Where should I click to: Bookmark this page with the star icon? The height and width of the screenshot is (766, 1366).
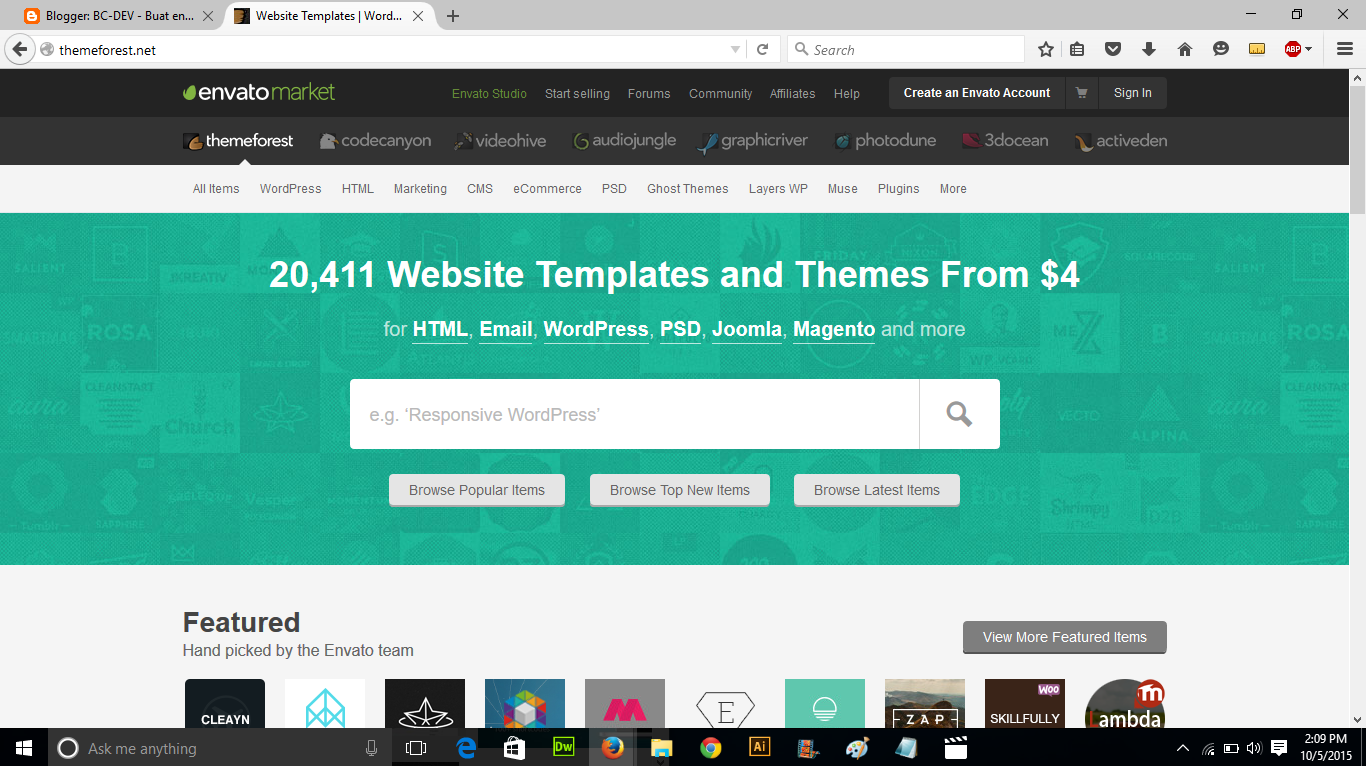pyautogui.click(x=1046, y=49)
